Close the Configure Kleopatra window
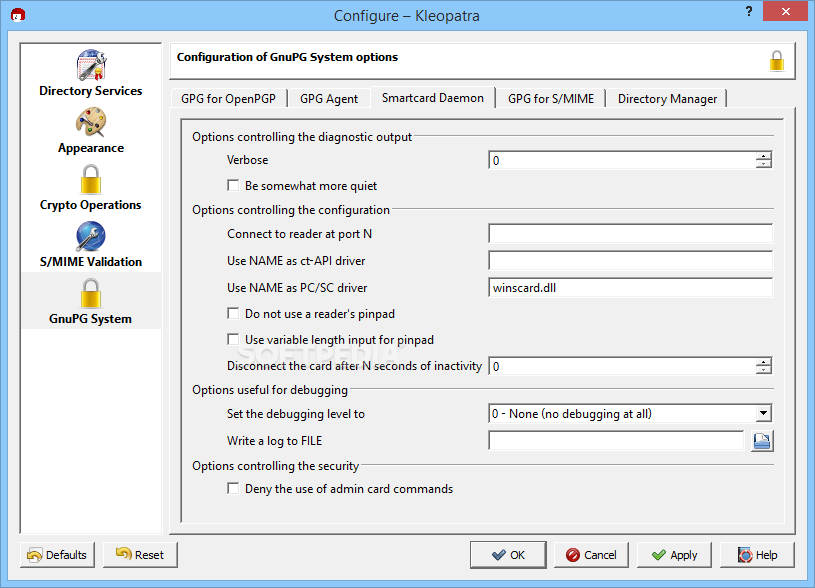815x588 pixels. pos(785,11)
